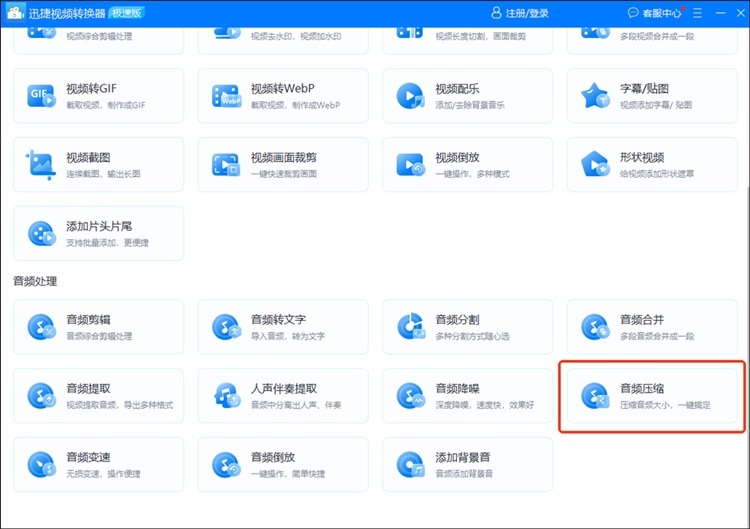Click the 音频转文字 icon
Viewport: 750px width, 529px height.
[x=226, y=327]
